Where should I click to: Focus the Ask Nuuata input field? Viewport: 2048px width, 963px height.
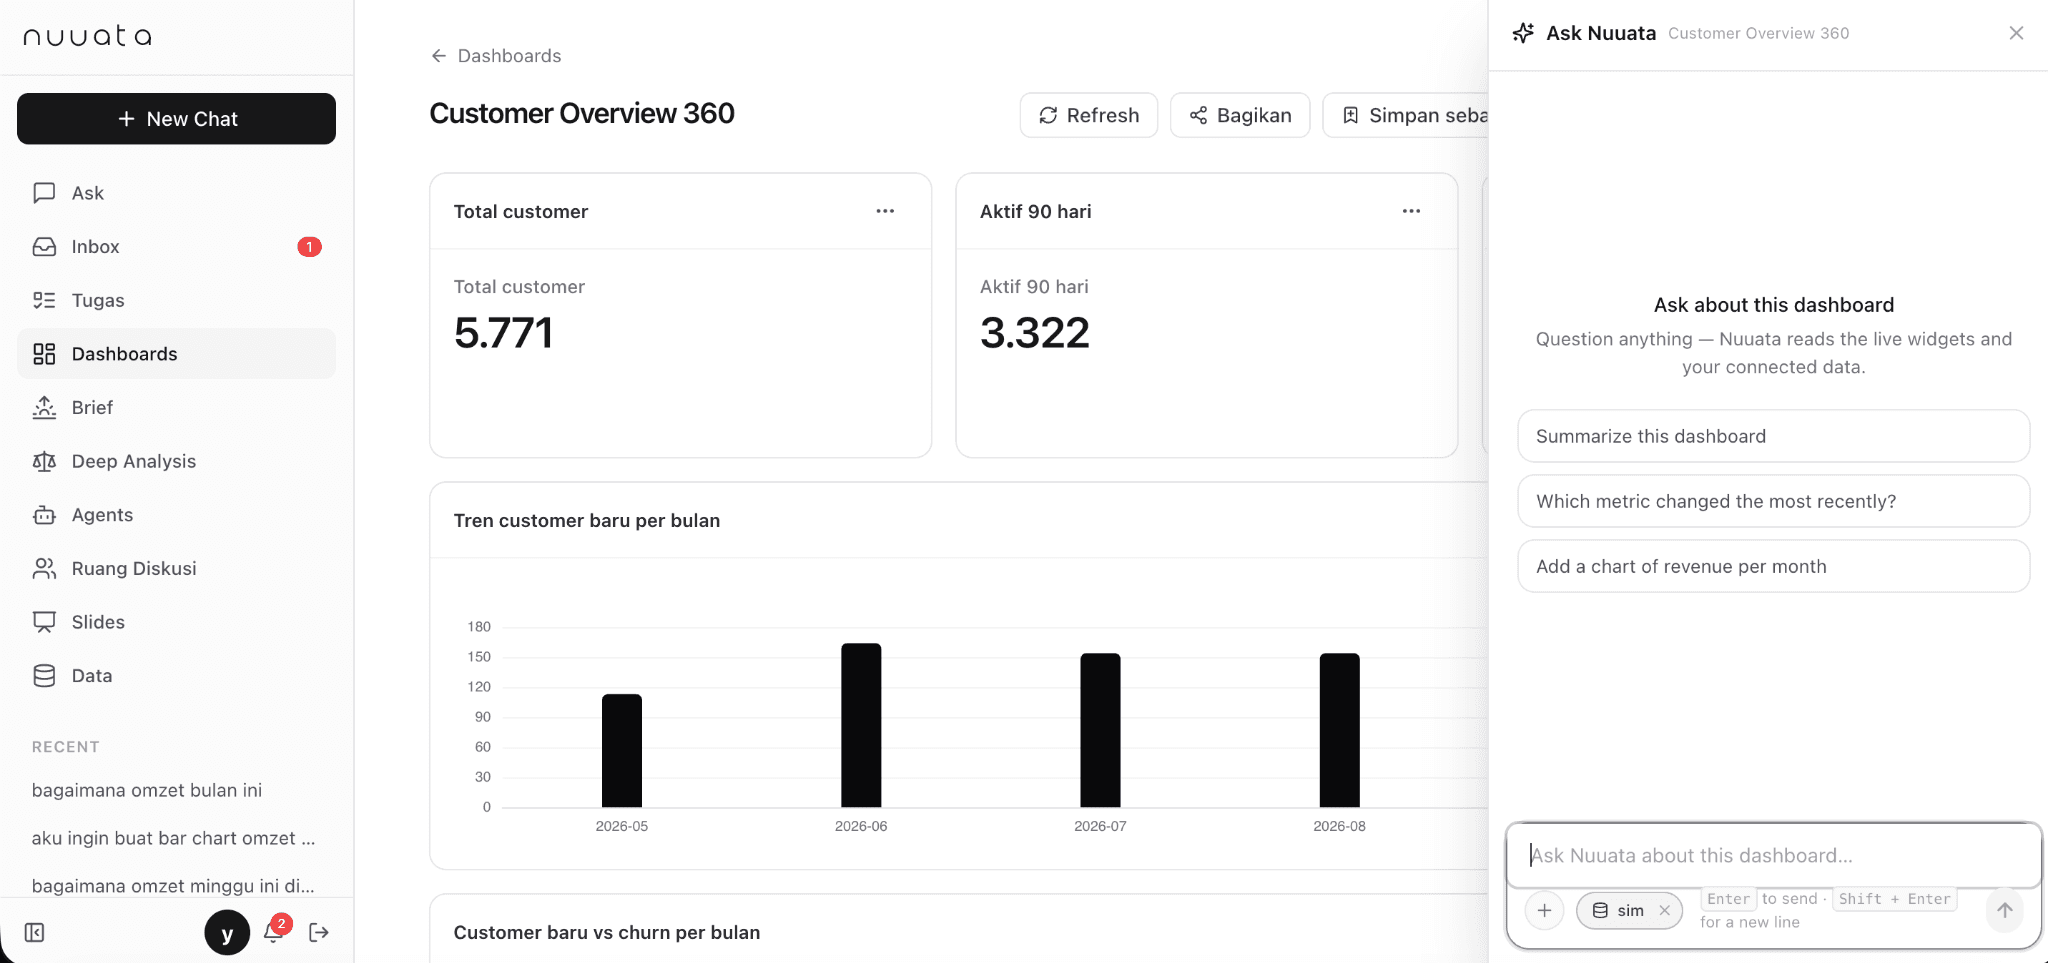tap(1773, 856)
